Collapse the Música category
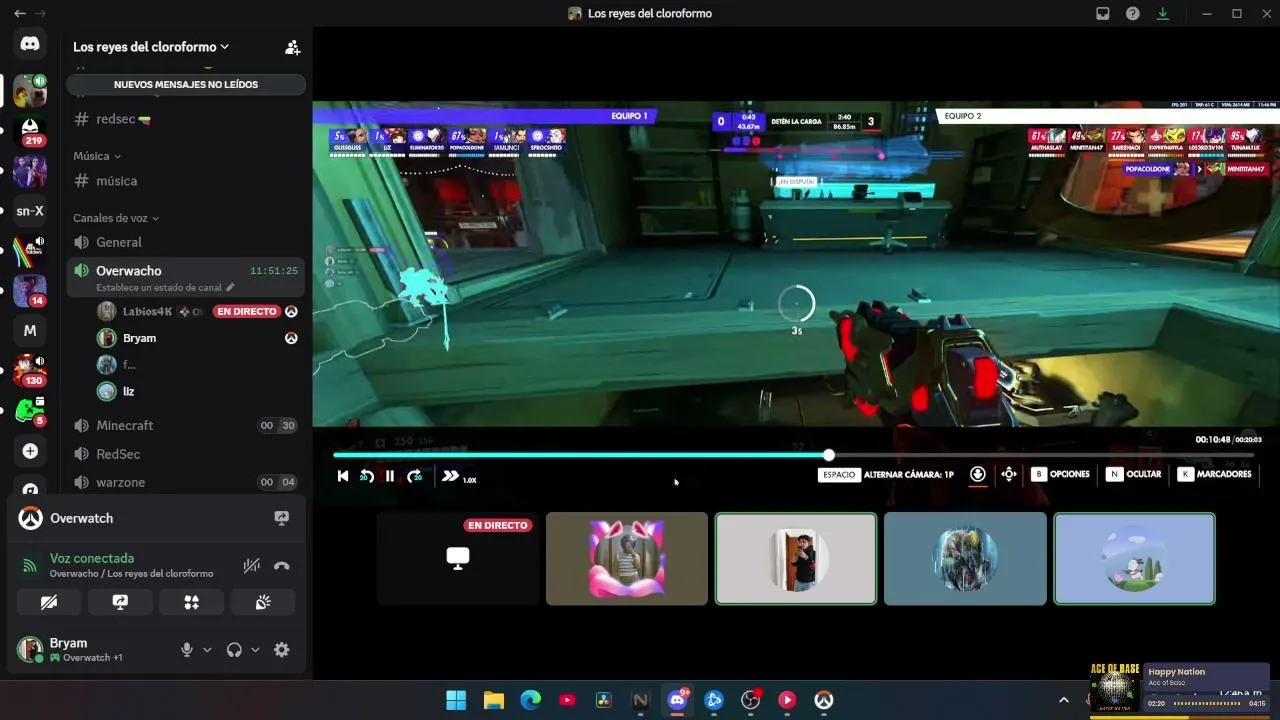 tap(97, 156)
